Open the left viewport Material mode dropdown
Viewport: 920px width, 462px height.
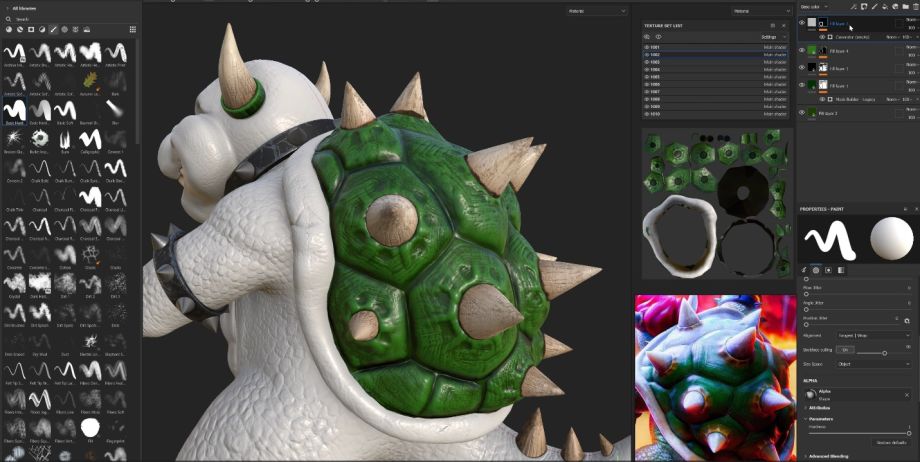tap(597, 11)
